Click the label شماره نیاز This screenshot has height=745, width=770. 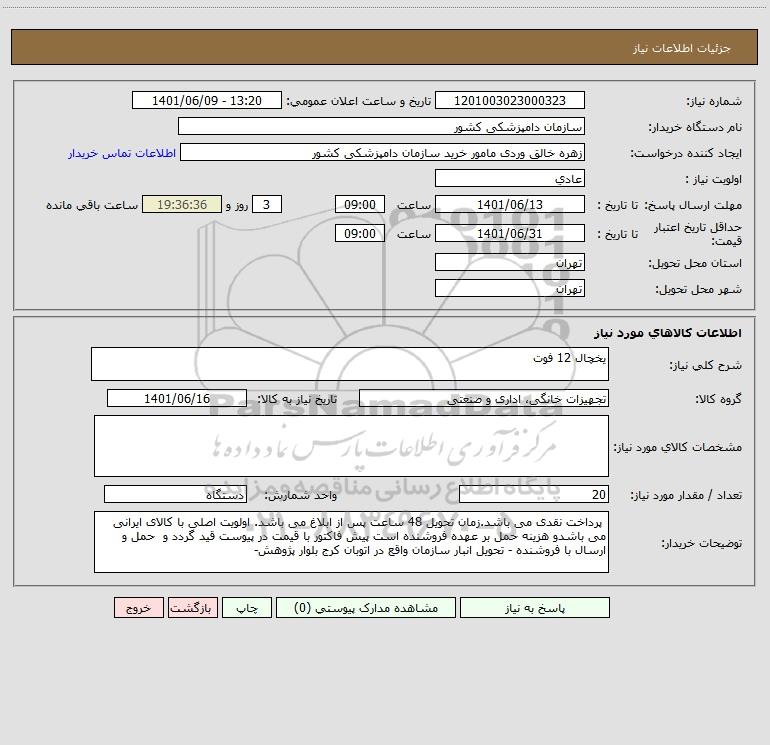[x=714, y=101]
